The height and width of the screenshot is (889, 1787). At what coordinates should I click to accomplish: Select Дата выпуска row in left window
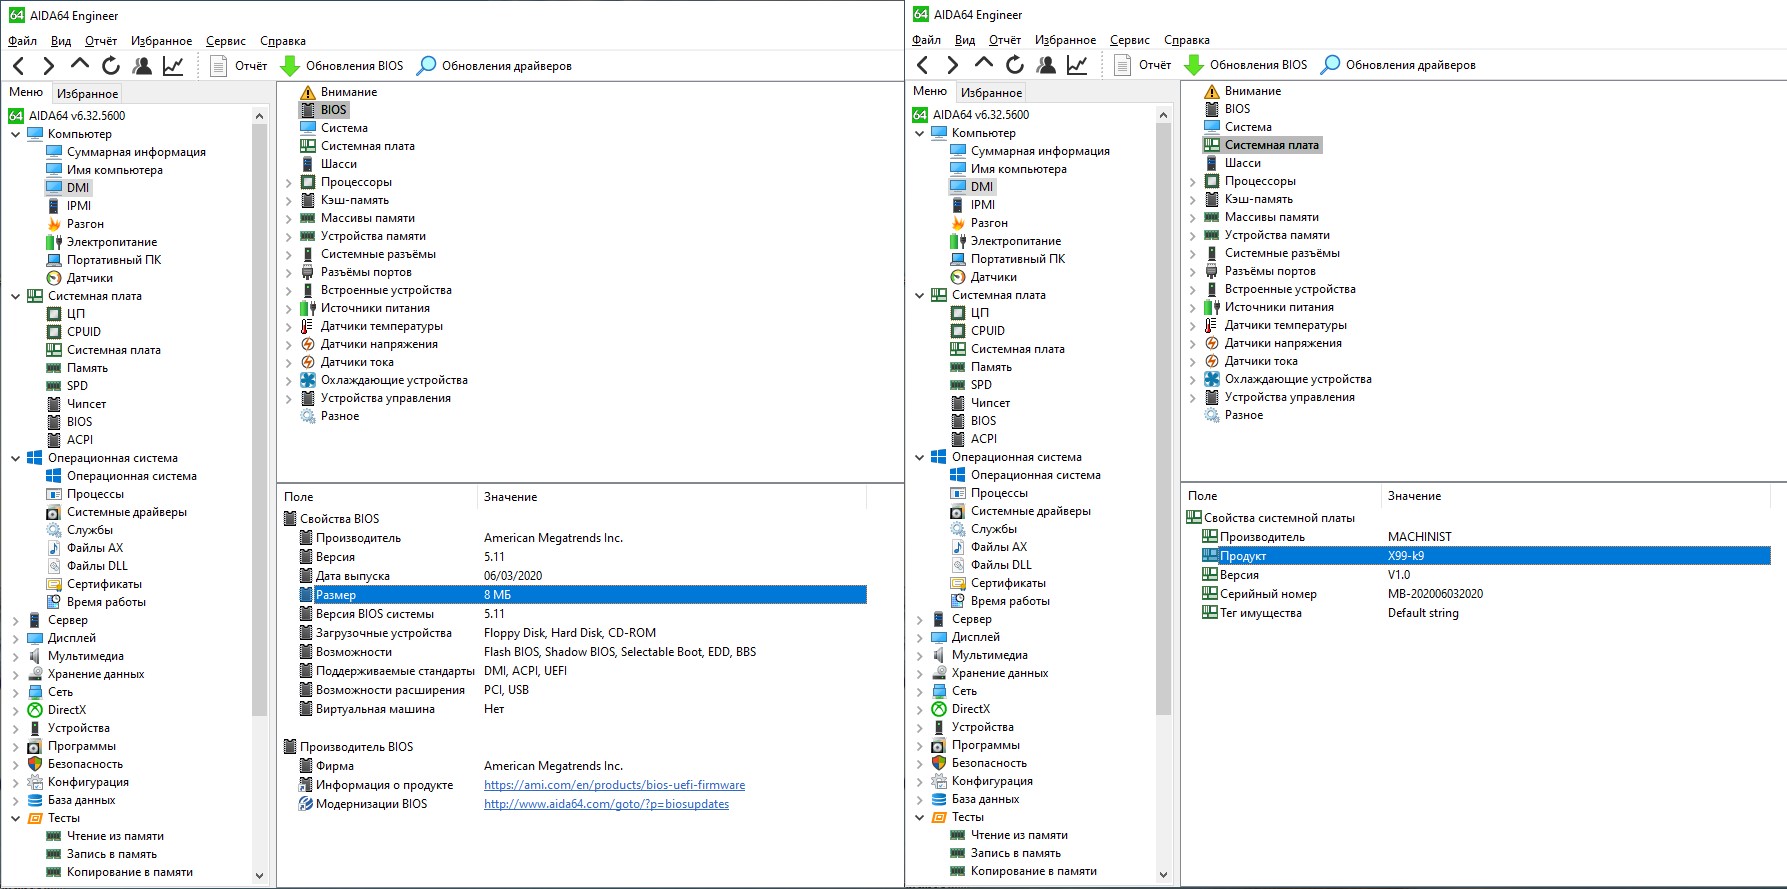click(583, 576)
